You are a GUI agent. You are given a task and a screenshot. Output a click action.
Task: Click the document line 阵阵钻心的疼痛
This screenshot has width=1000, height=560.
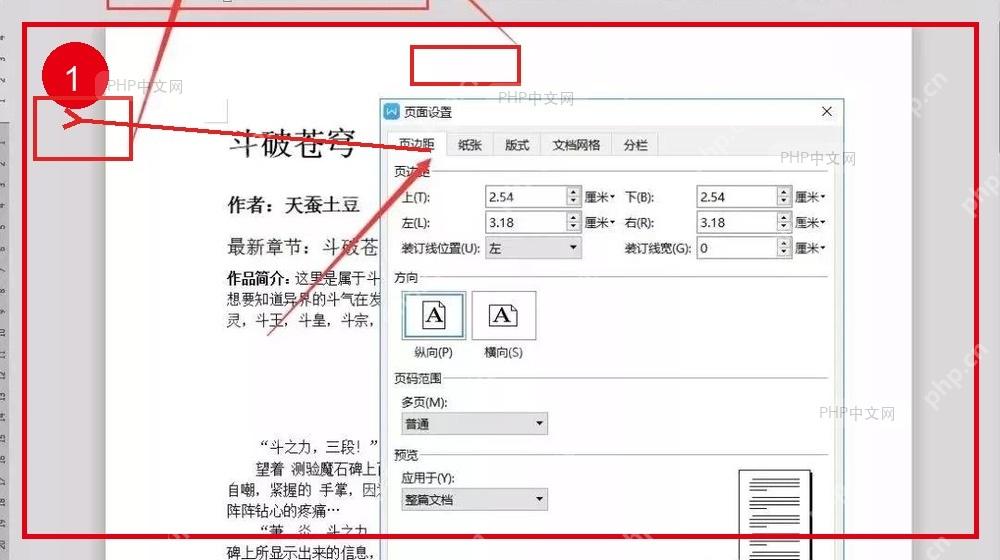click(284, 510)
